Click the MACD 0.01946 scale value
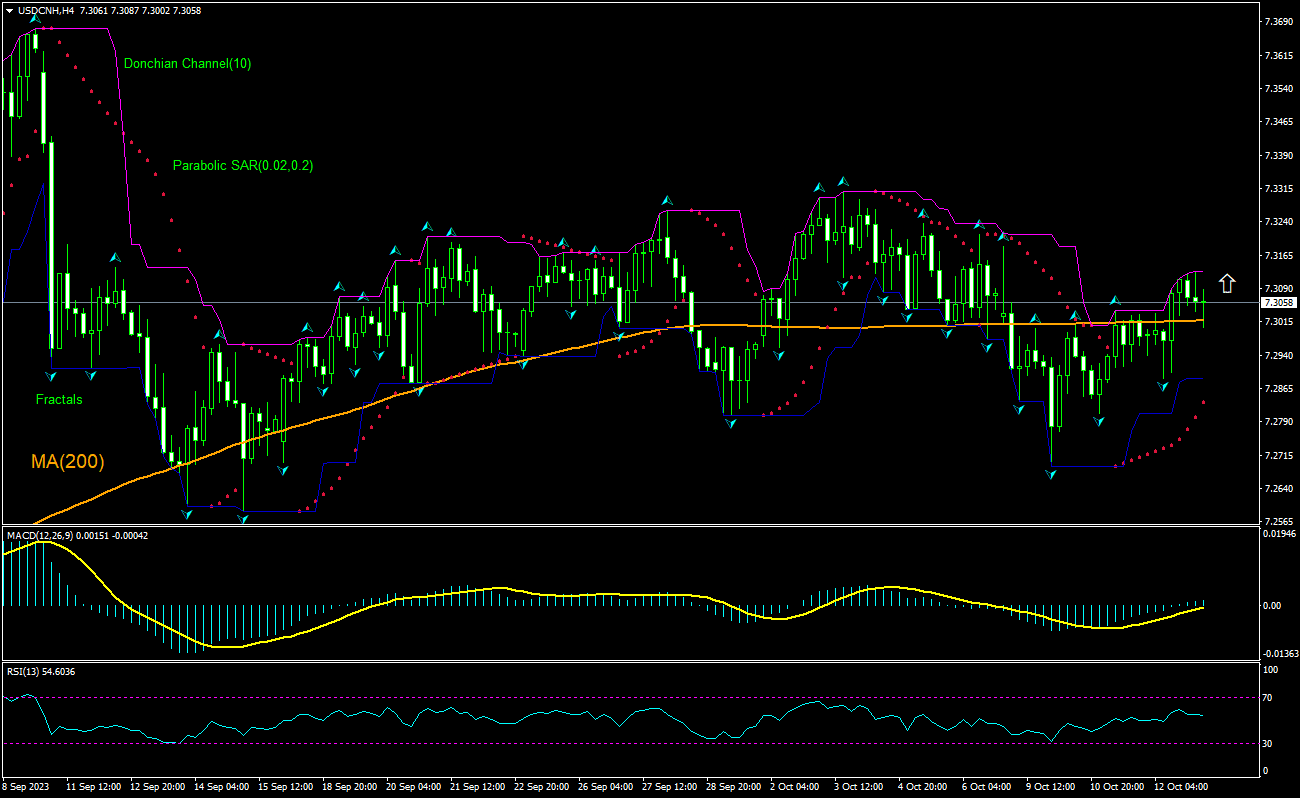This screenshot has height=798, width=1300. tap(1280, 534)
